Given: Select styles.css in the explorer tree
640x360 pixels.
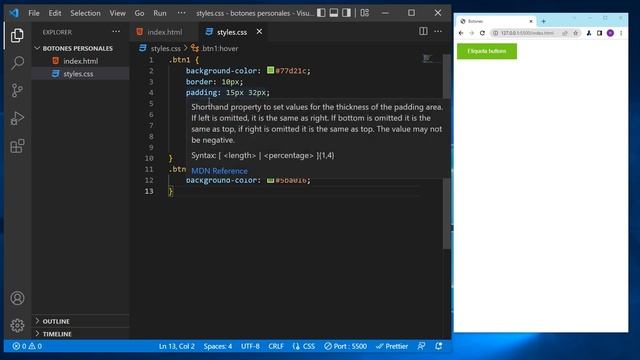Looking at the screenshot, I should pyautogui.click(x=80, y=74).
